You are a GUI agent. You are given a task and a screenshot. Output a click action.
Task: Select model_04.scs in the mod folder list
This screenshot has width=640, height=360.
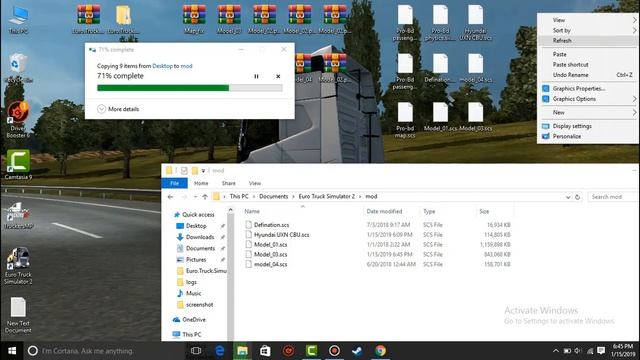click(x=270, y=264)
